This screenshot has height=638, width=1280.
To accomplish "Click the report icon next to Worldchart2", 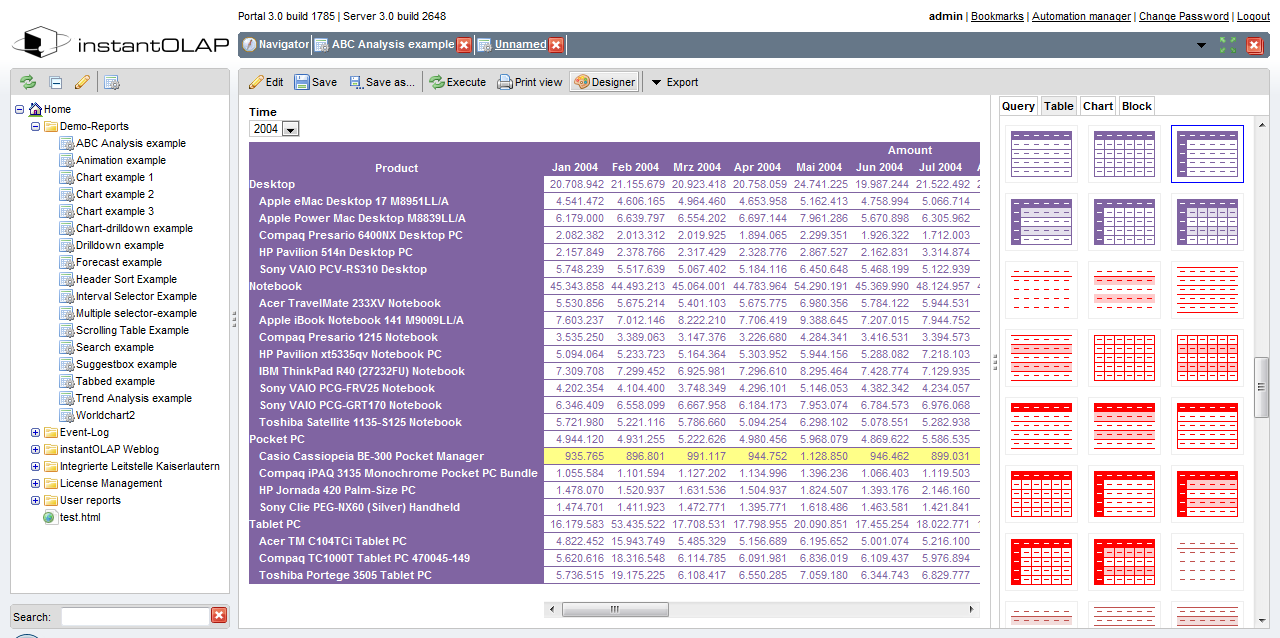I will [x=67, y=415].
